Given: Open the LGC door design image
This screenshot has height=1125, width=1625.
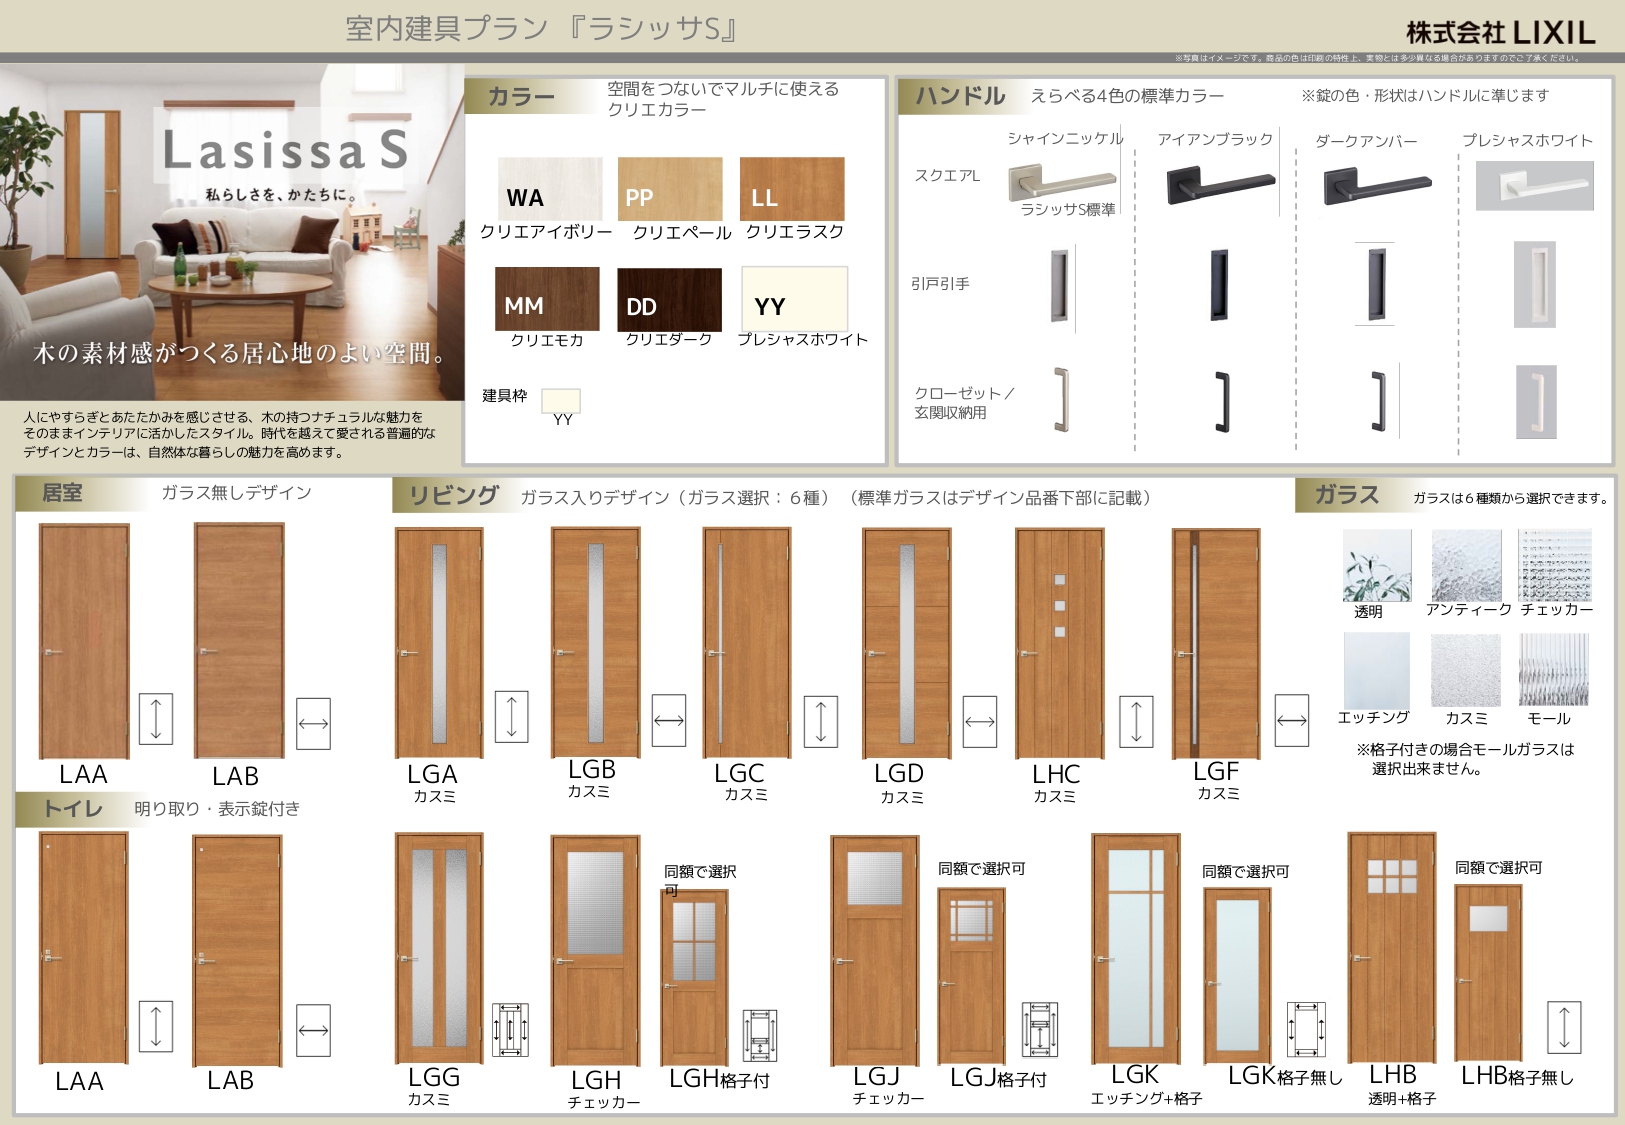Looking at the screenshot, I should tap(747, 643).
